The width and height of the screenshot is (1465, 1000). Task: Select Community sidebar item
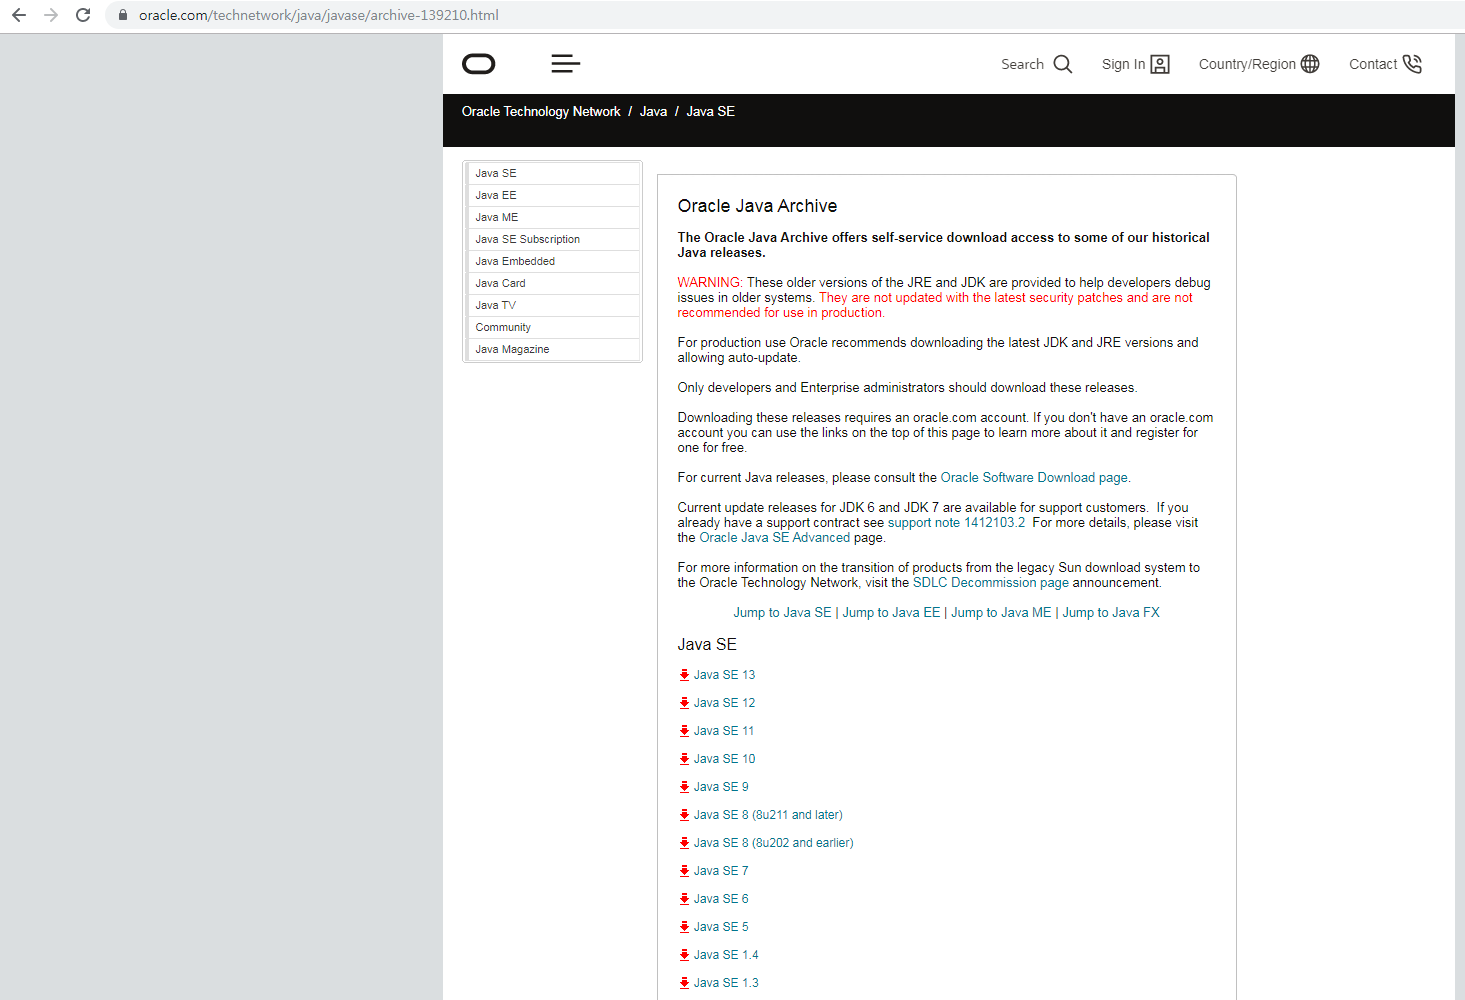553,327
